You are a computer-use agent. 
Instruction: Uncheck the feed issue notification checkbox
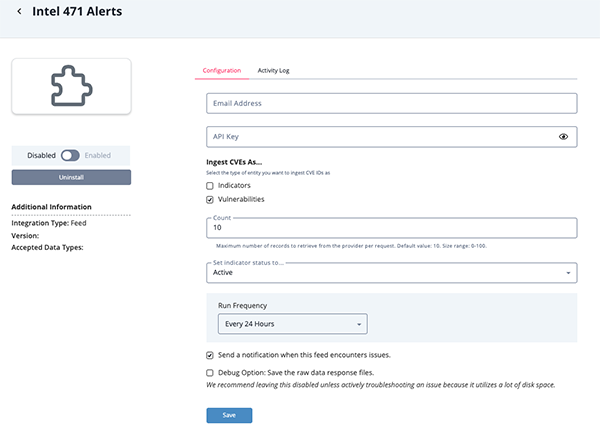point(210,355)
